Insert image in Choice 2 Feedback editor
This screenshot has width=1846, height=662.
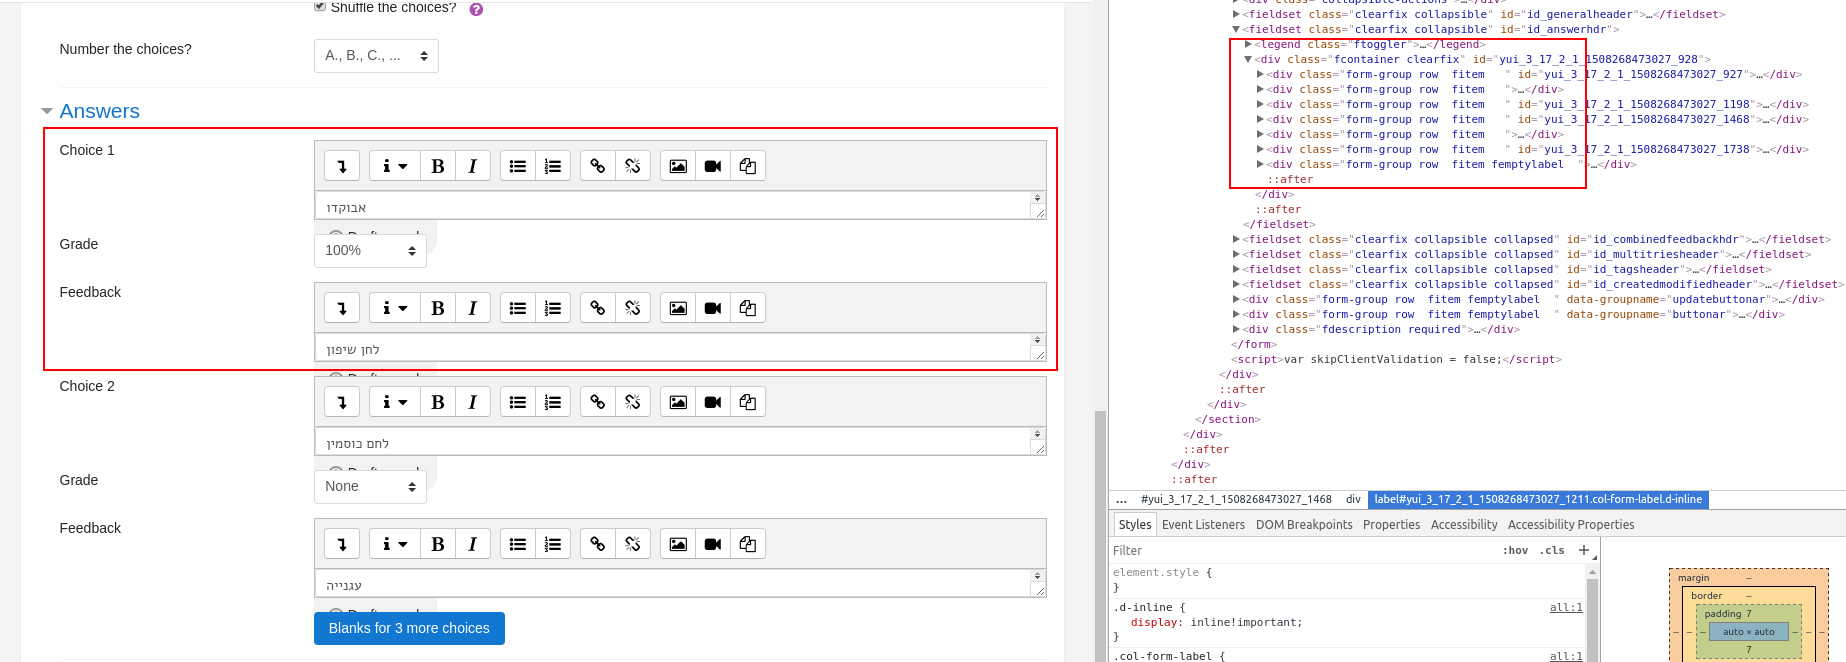677,544
